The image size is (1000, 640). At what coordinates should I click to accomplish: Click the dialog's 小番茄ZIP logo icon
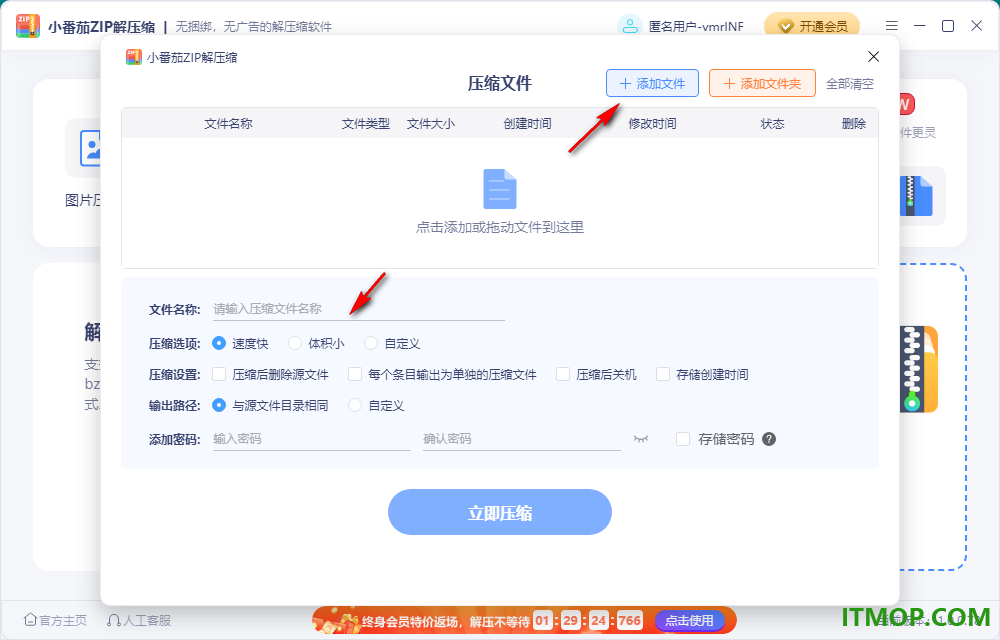tap(133, 57)
